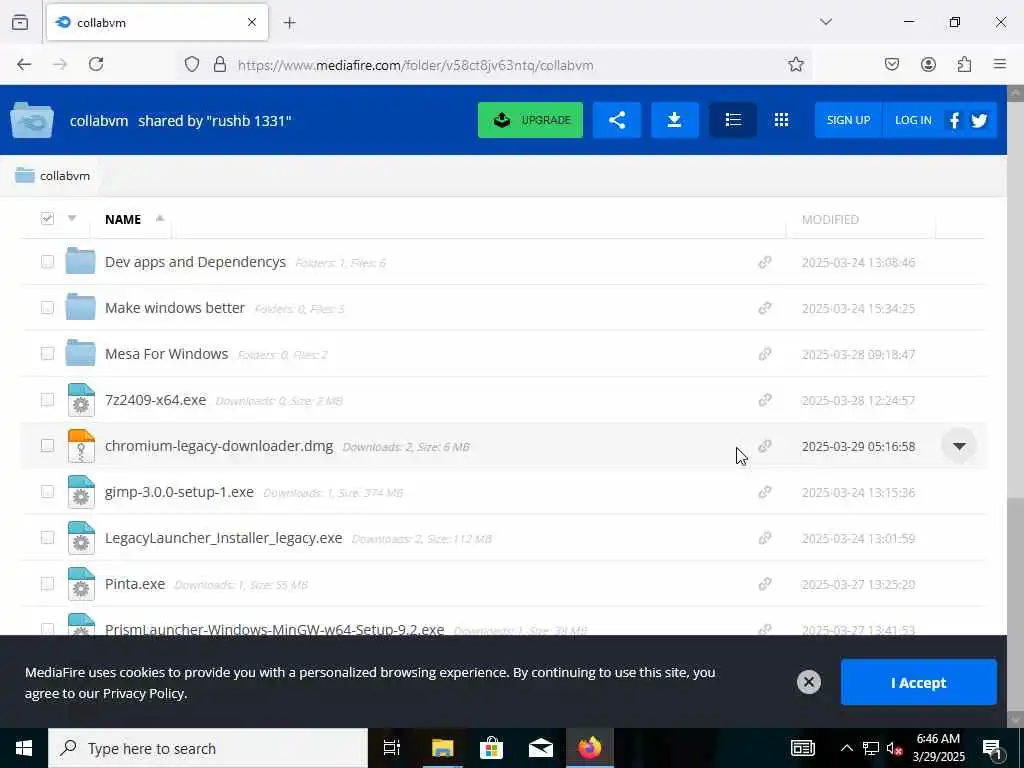The image size is (1024, 768).
Task: Click the LOG IN button
Action: [913, 120]
